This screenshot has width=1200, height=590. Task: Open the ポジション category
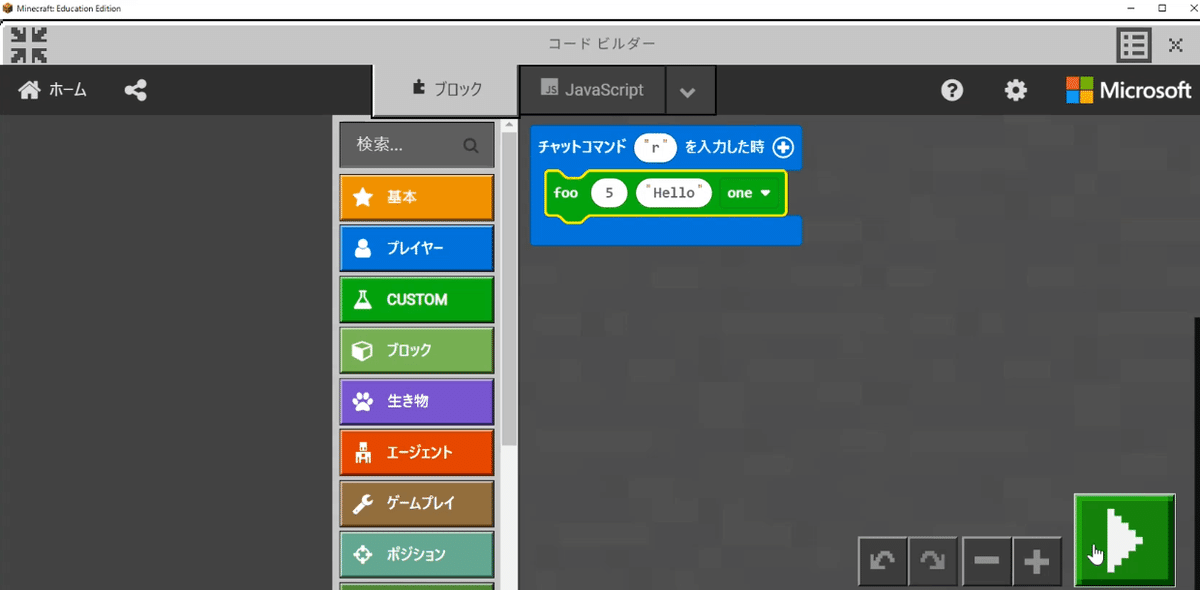point(417,554)
